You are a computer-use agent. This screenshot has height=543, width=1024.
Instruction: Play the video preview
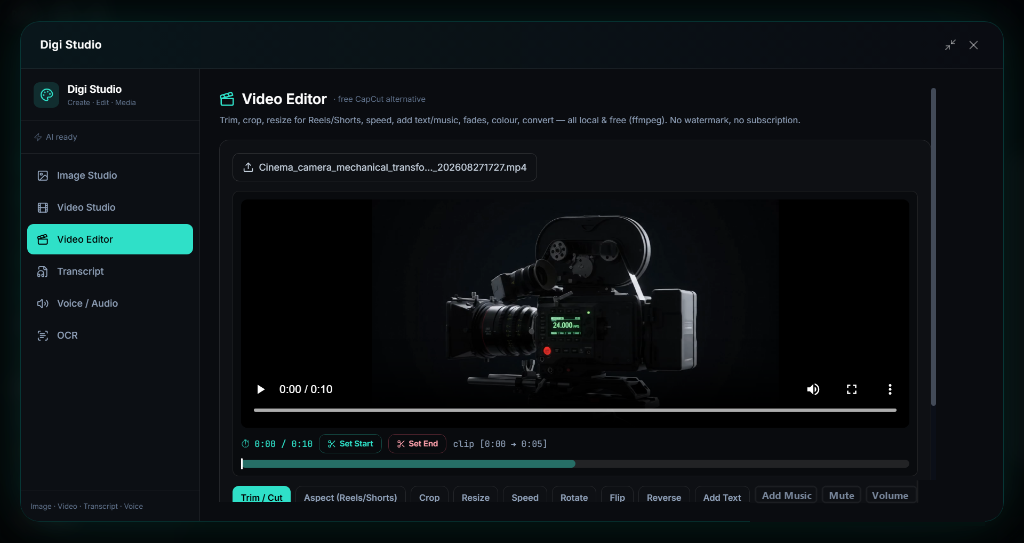pos(261,389)
